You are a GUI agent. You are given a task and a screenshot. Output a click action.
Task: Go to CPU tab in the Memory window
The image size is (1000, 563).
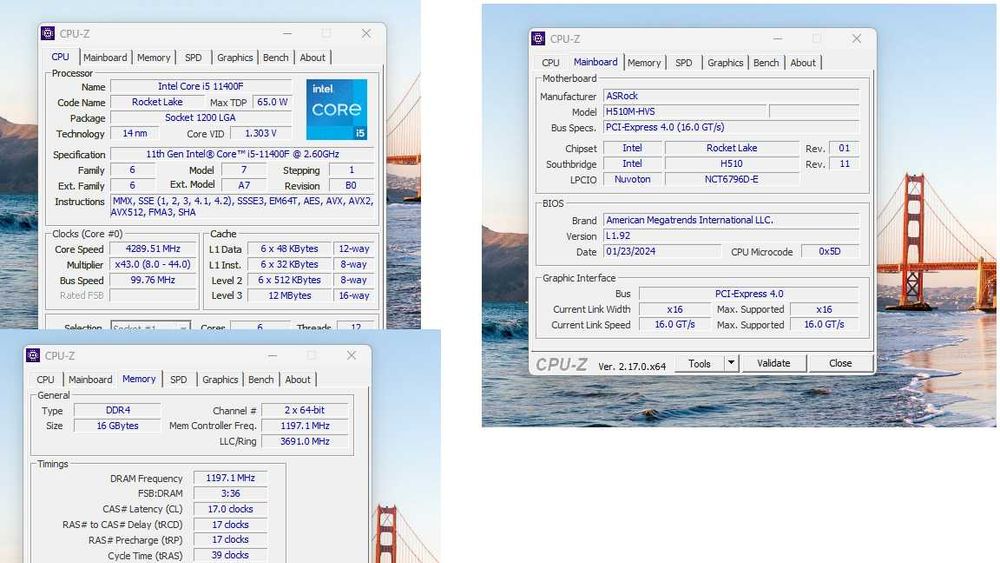45,379
